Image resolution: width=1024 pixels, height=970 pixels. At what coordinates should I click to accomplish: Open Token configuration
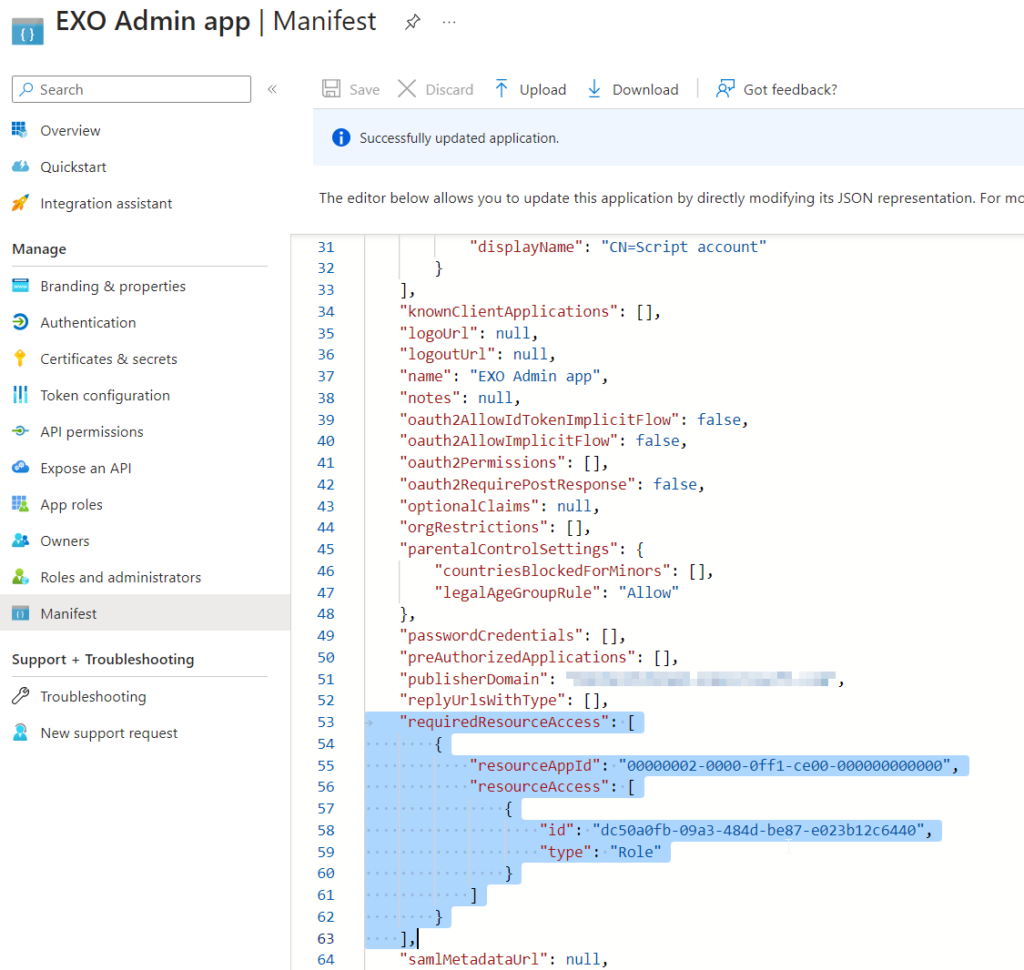coord(104,395)
